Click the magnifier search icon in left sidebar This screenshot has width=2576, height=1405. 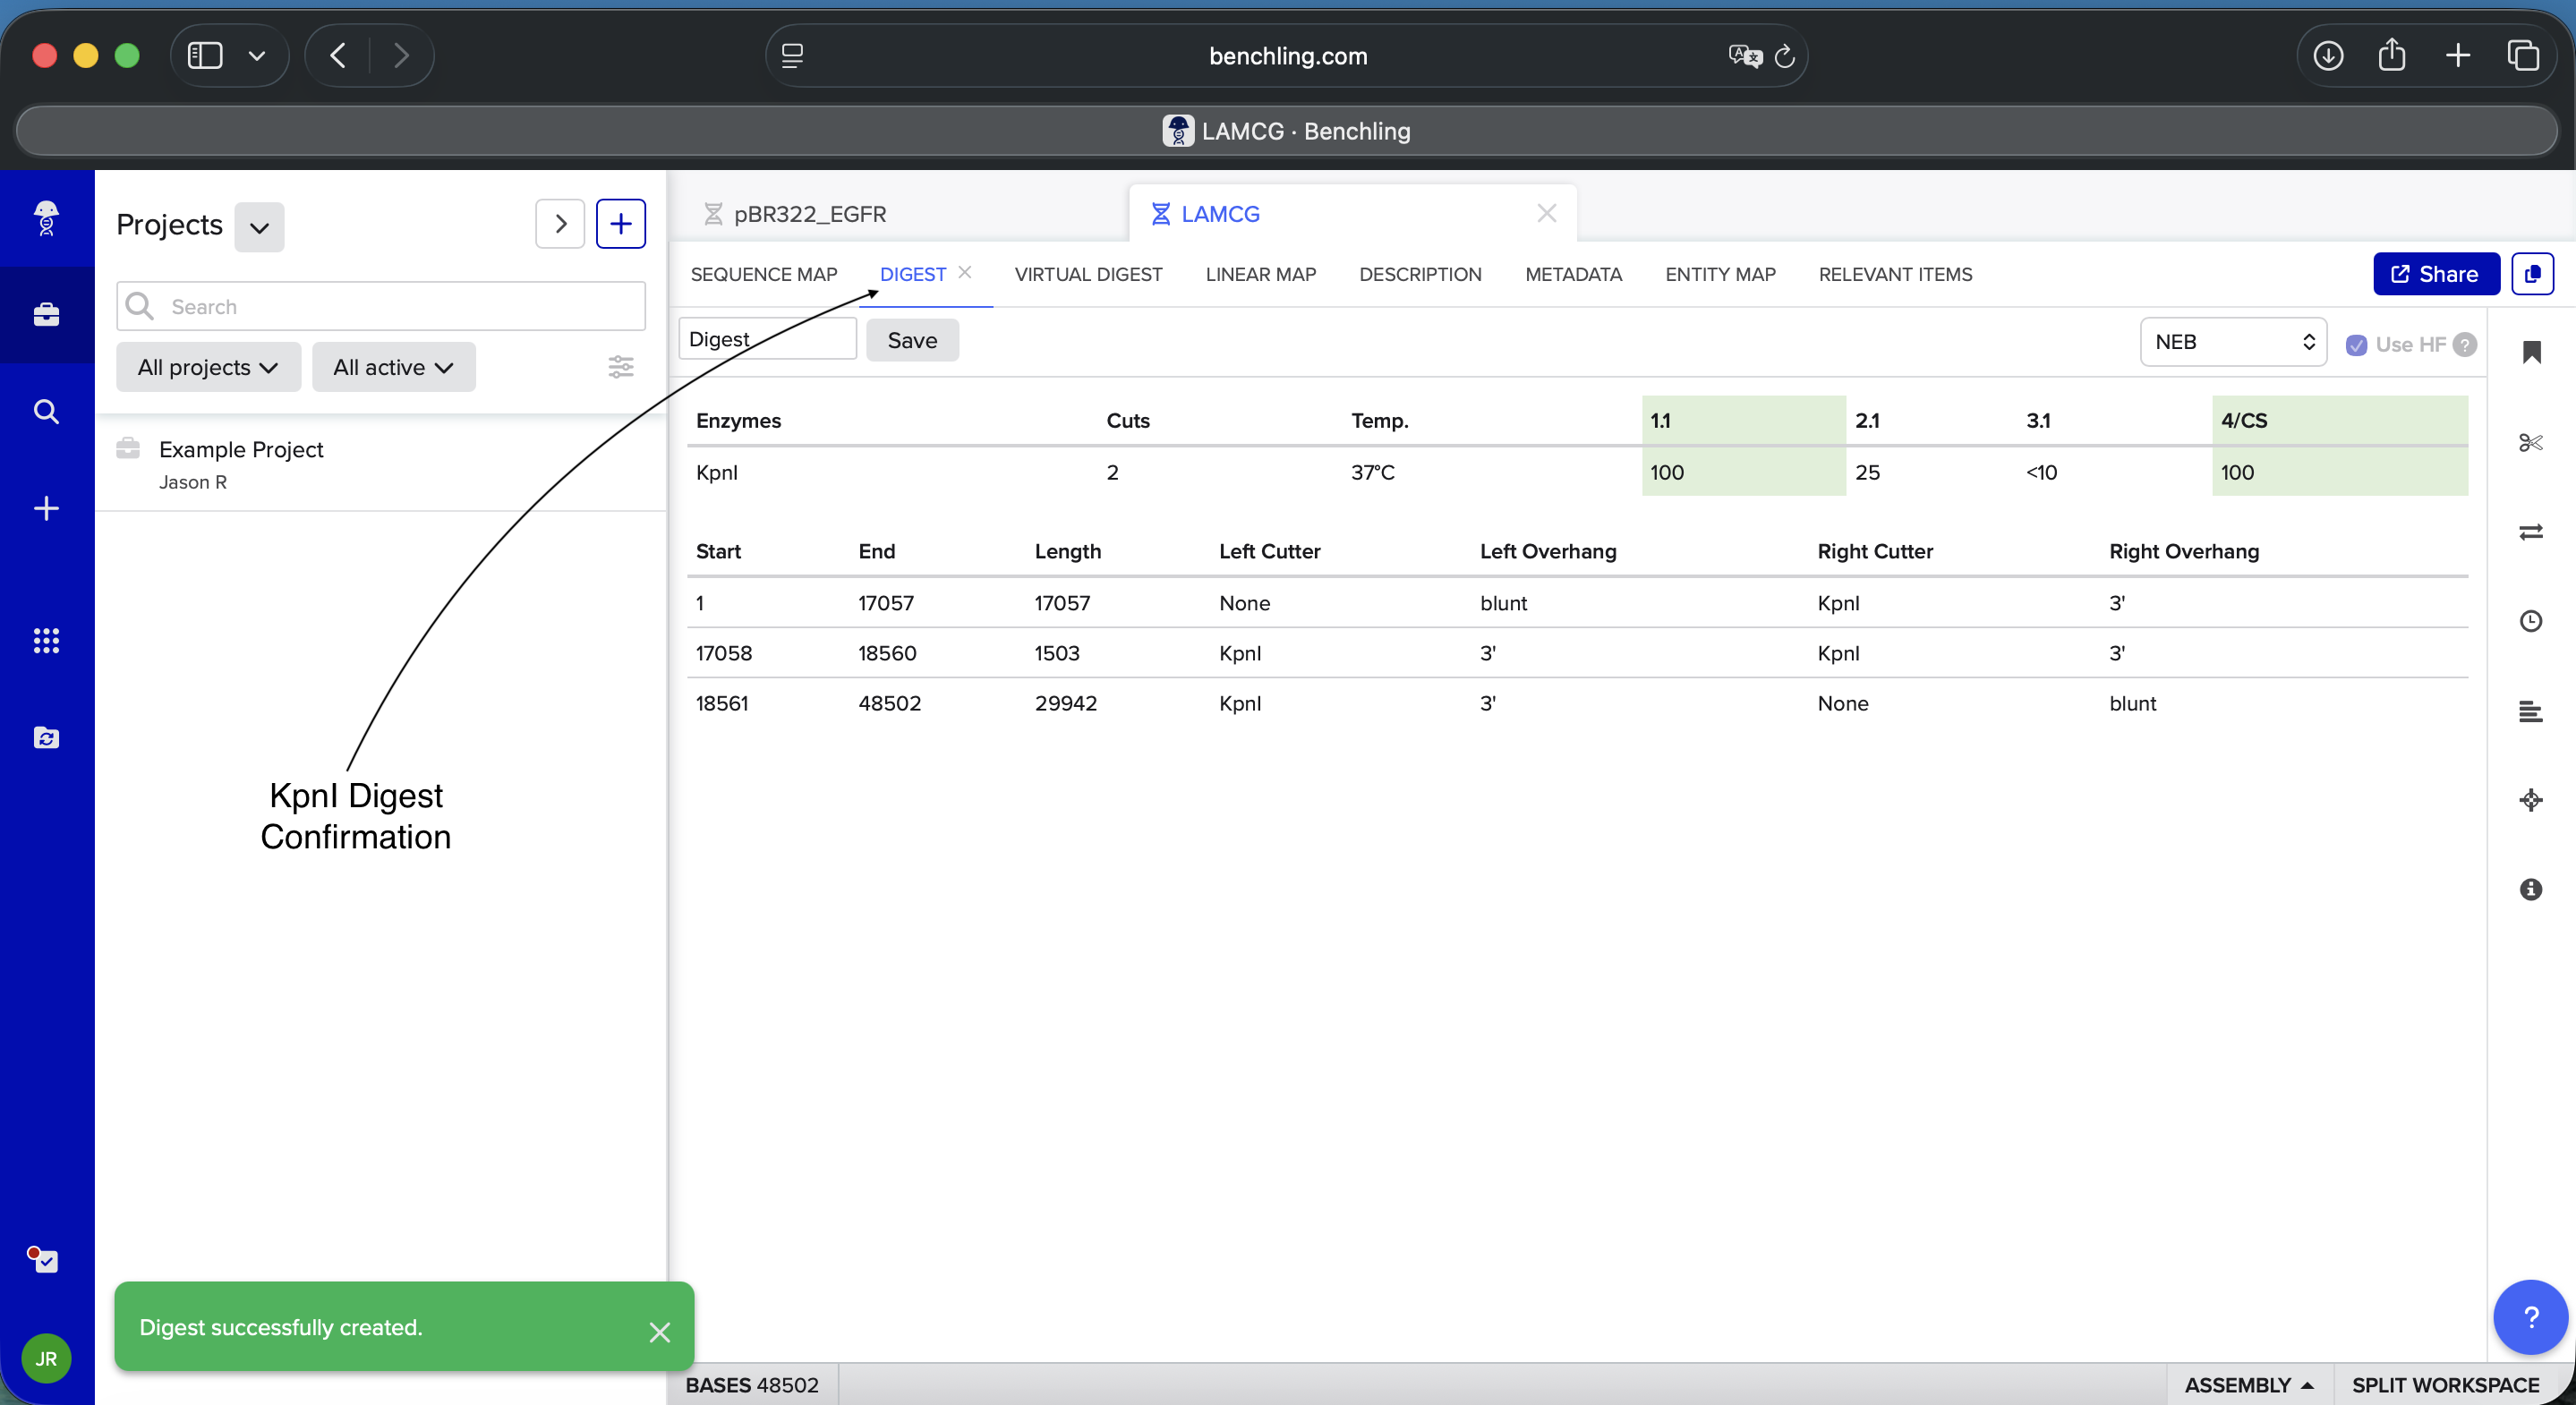[46, 411]
